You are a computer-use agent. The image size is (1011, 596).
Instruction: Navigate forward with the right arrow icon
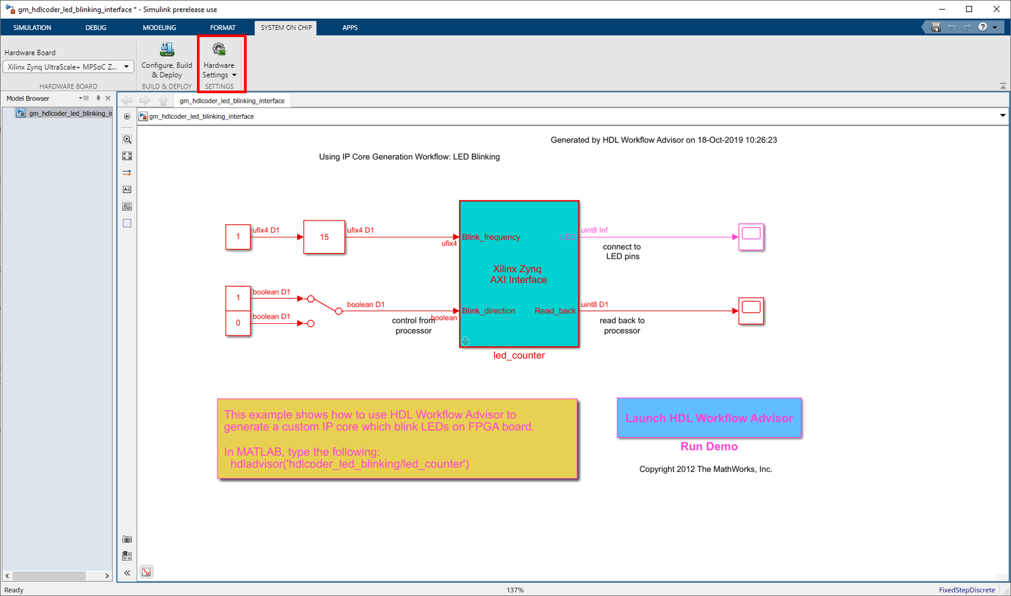coord(145,101)
